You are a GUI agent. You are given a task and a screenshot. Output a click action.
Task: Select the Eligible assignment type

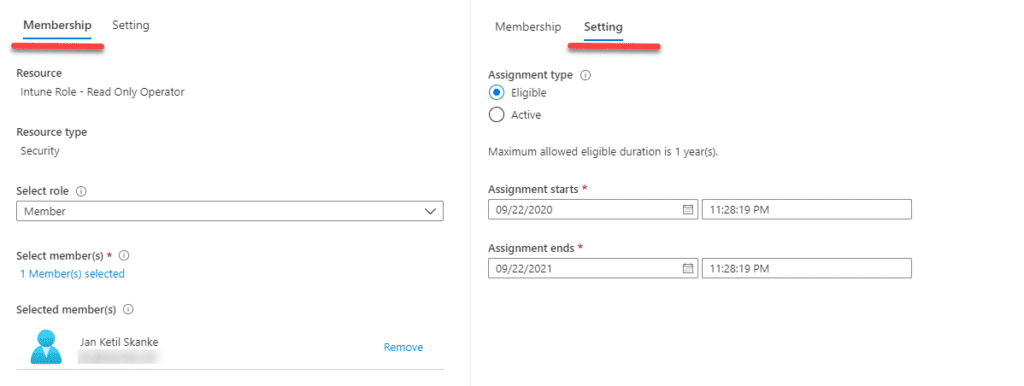pos(496,93)
